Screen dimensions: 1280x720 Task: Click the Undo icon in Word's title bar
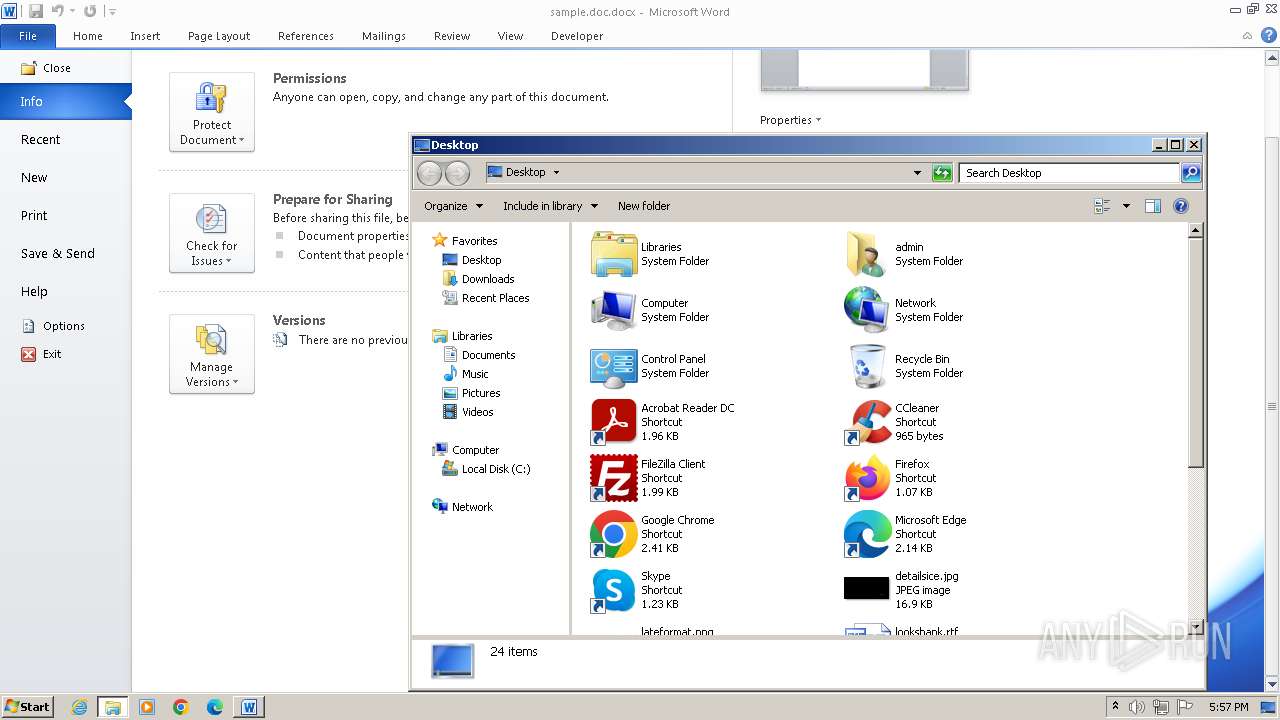pyautogui.click(x=57, y=11)
